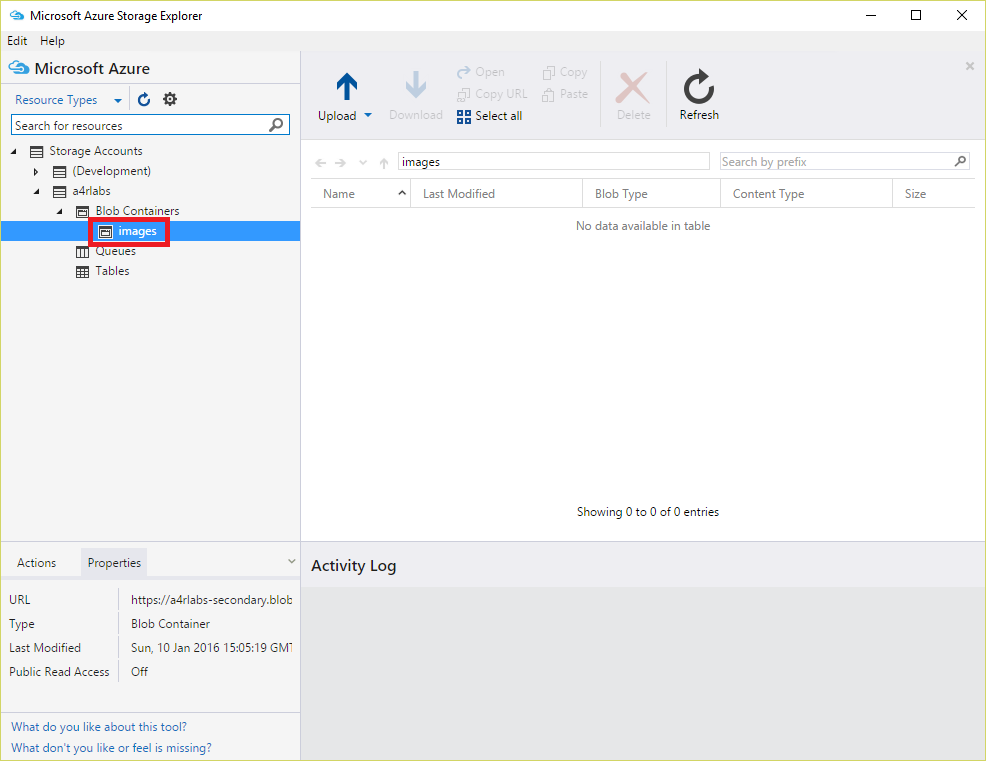Click the search magnifier in resource search
Screen dimensions: 986x761
point(277,125)
